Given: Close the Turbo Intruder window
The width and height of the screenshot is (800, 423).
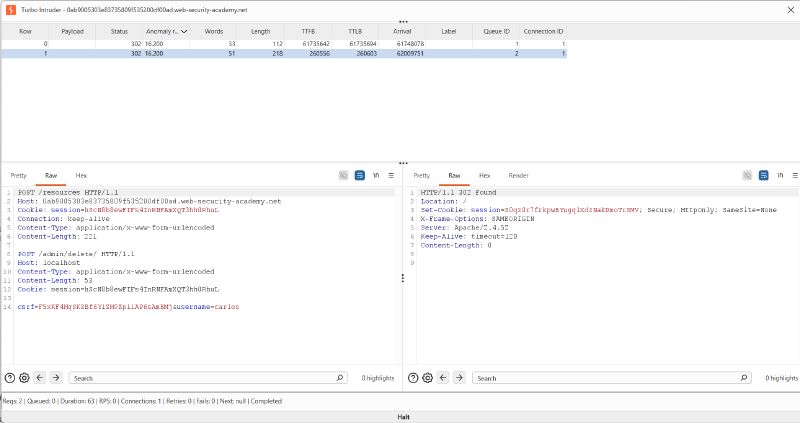Looking at the screenshot, I should (790, 10).
